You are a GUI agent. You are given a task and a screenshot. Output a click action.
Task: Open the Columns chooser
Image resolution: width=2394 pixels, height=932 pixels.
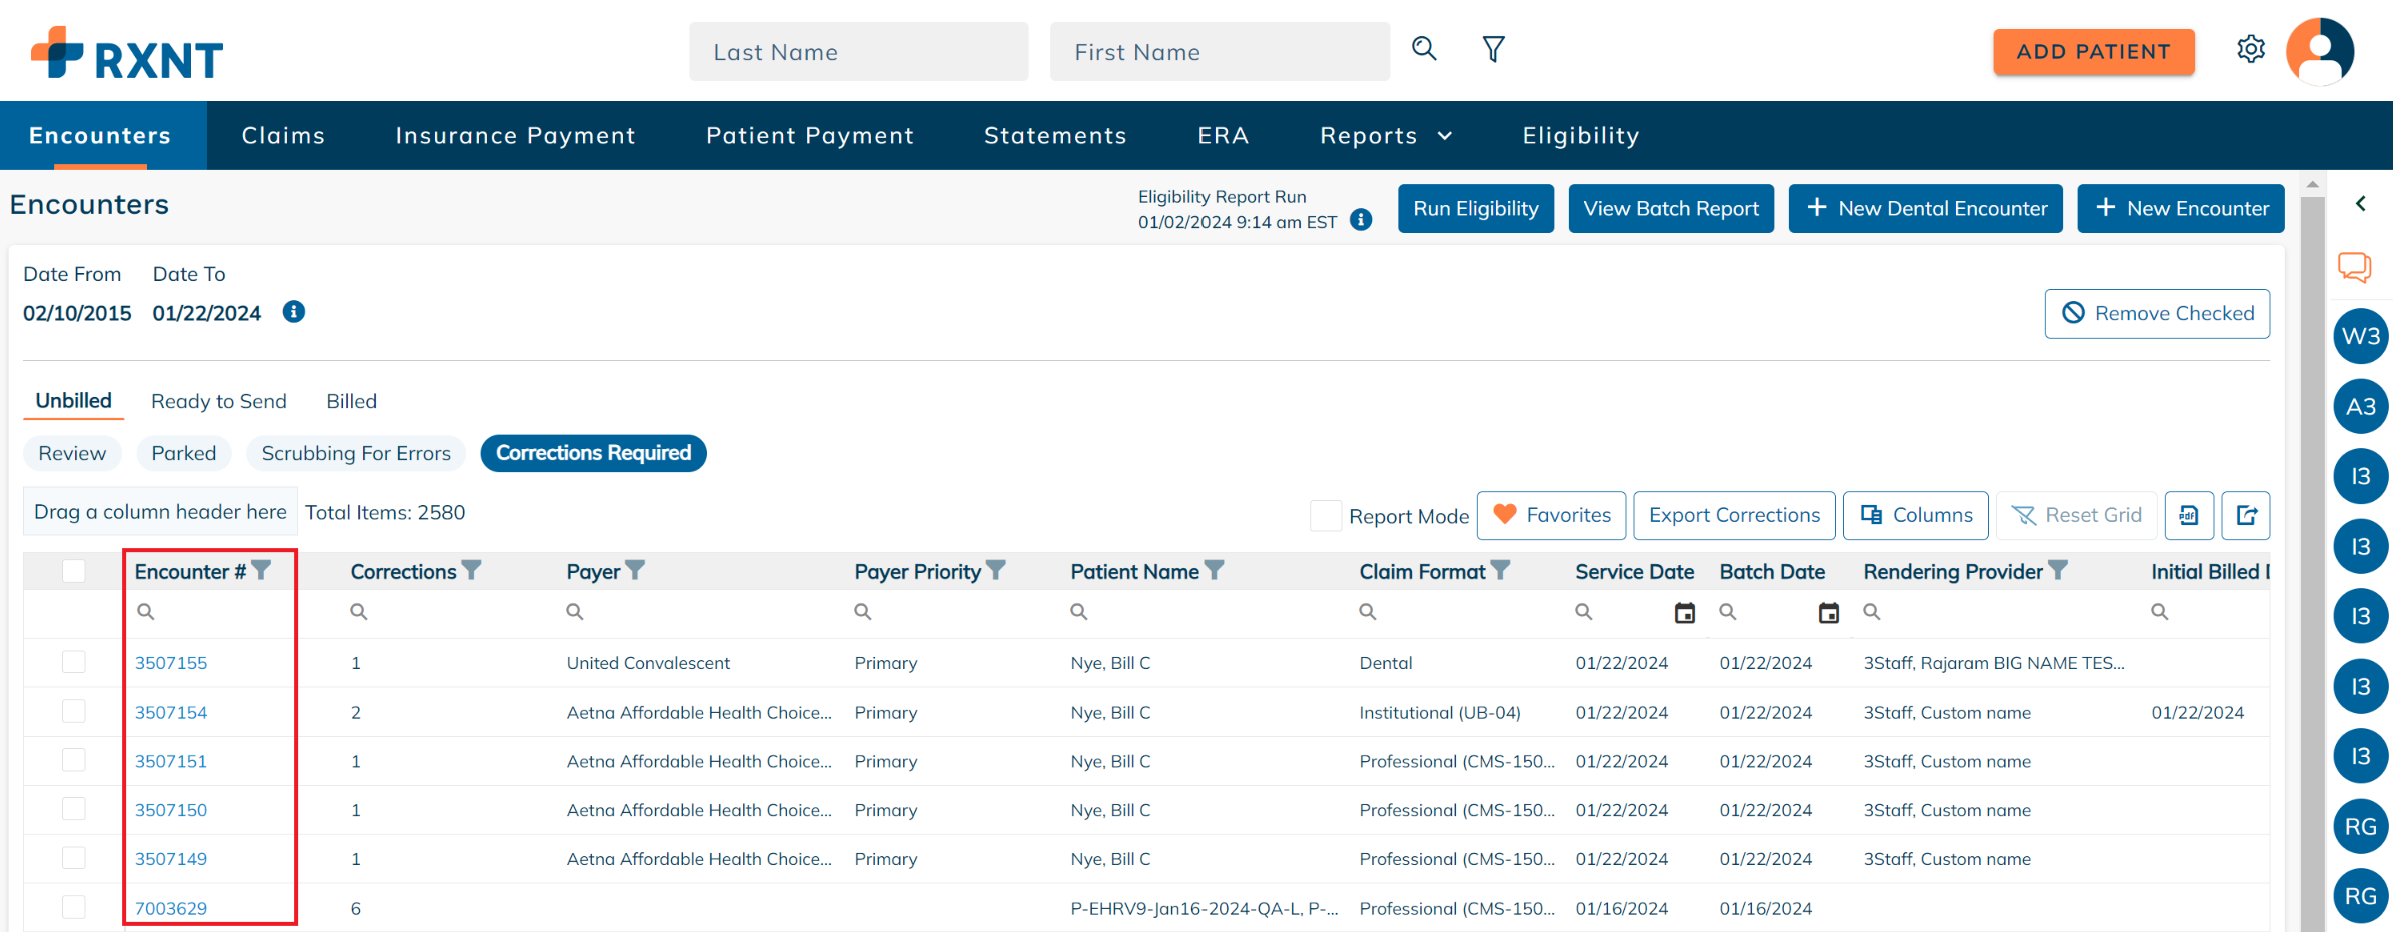point(1915,515)
